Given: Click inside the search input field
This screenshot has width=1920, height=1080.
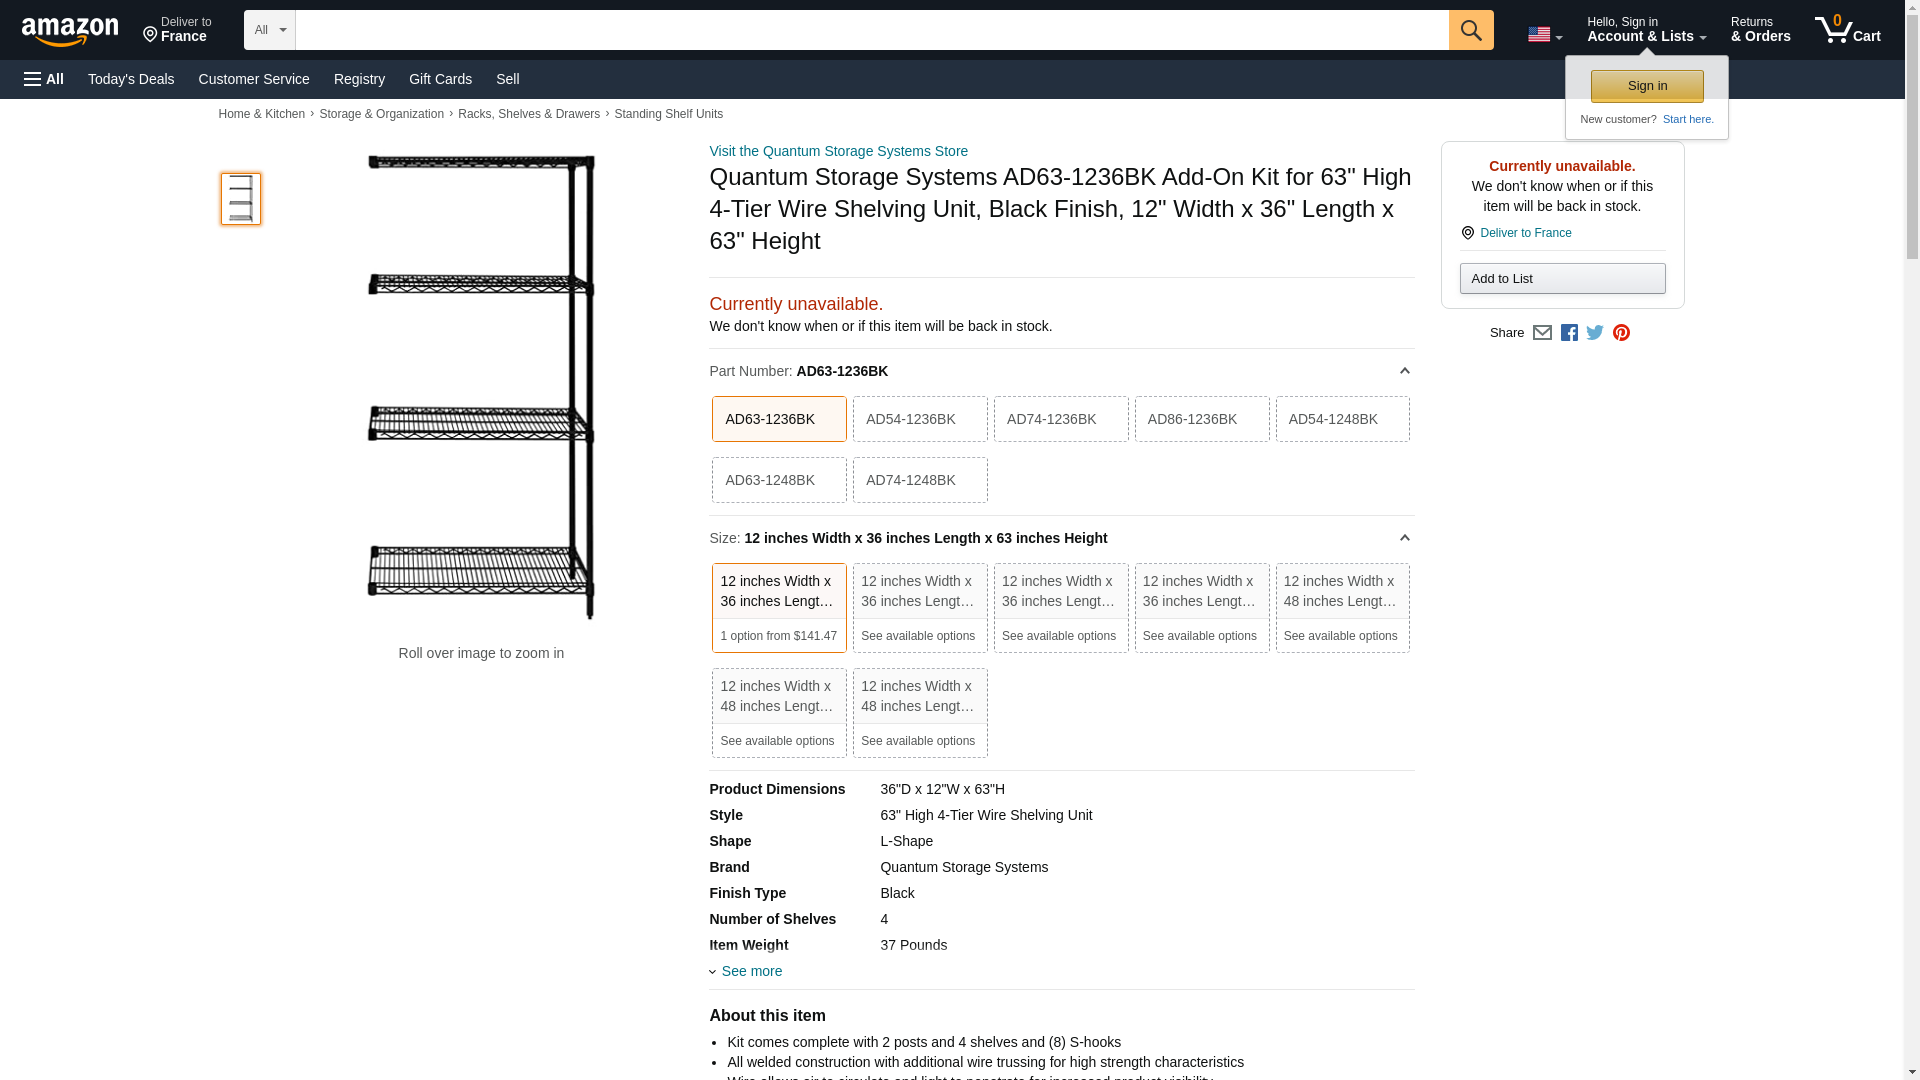Looking at the screenshot, I should (x=870, y=30).
